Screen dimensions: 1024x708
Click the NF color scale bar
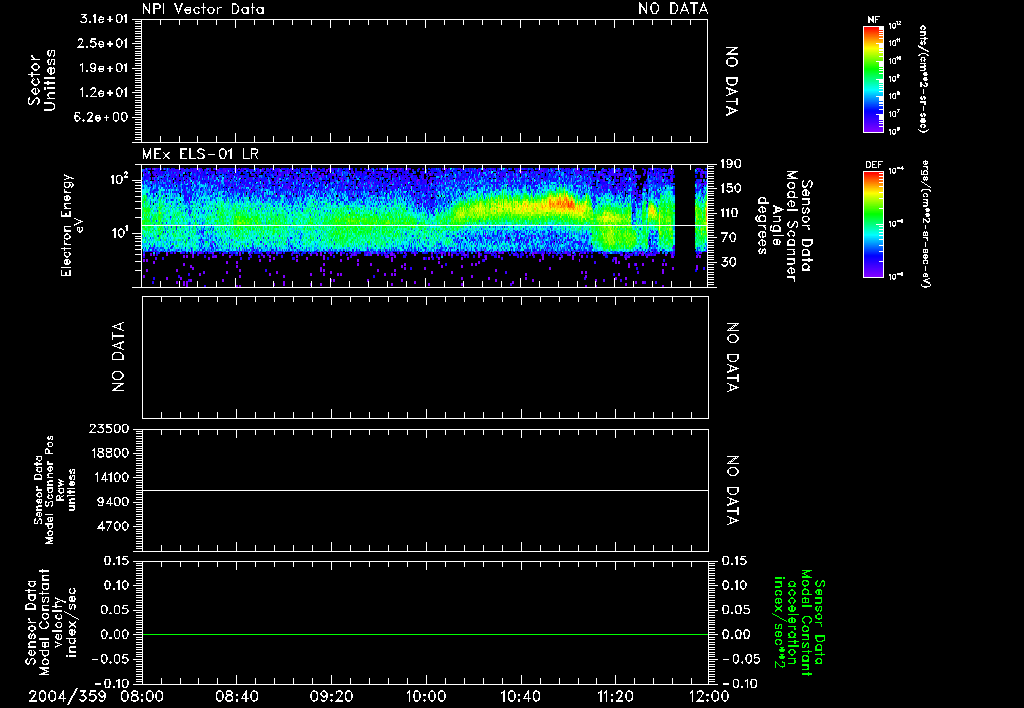coord(871,80)
